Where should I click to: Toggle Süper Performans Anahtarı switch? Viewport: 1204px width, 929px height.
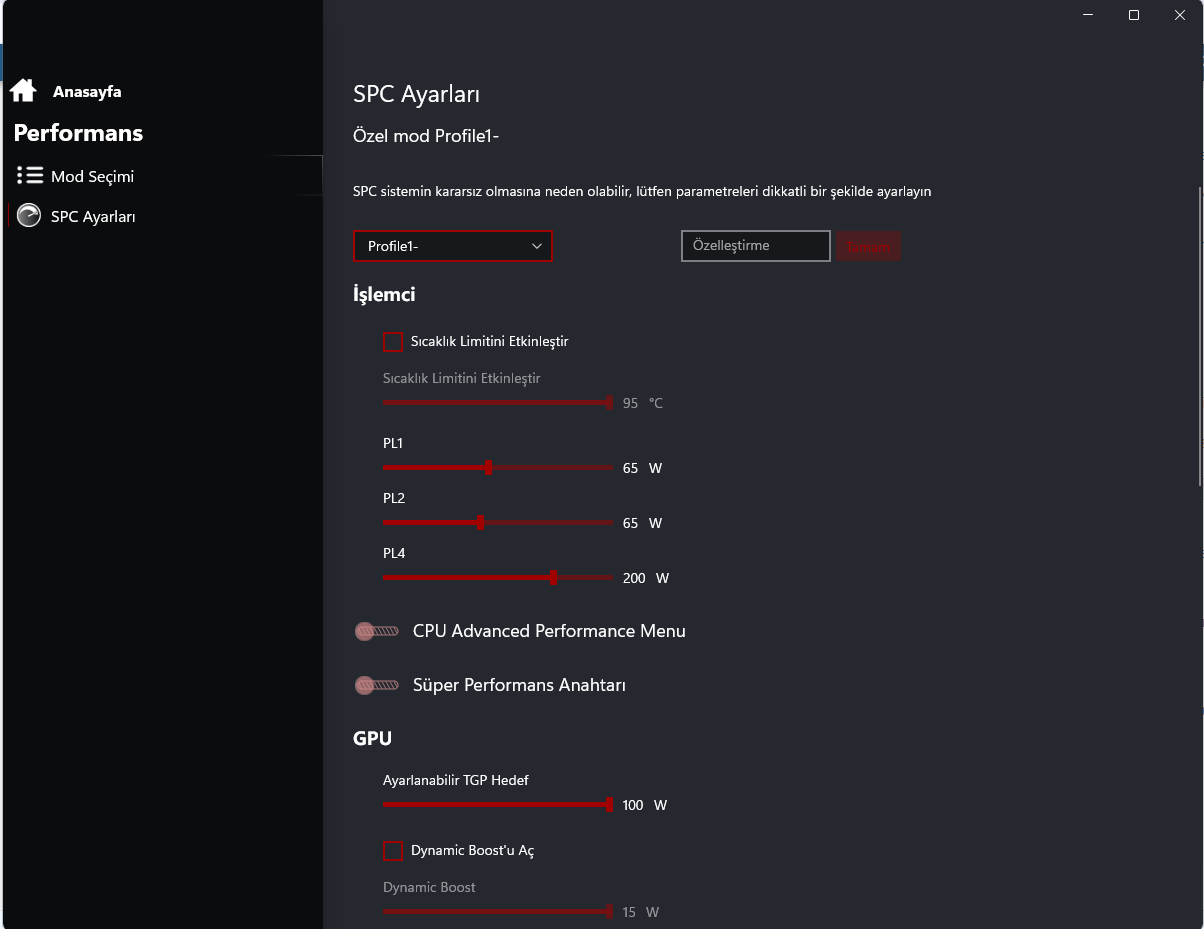pyautogui.click(x=377, y=685)
